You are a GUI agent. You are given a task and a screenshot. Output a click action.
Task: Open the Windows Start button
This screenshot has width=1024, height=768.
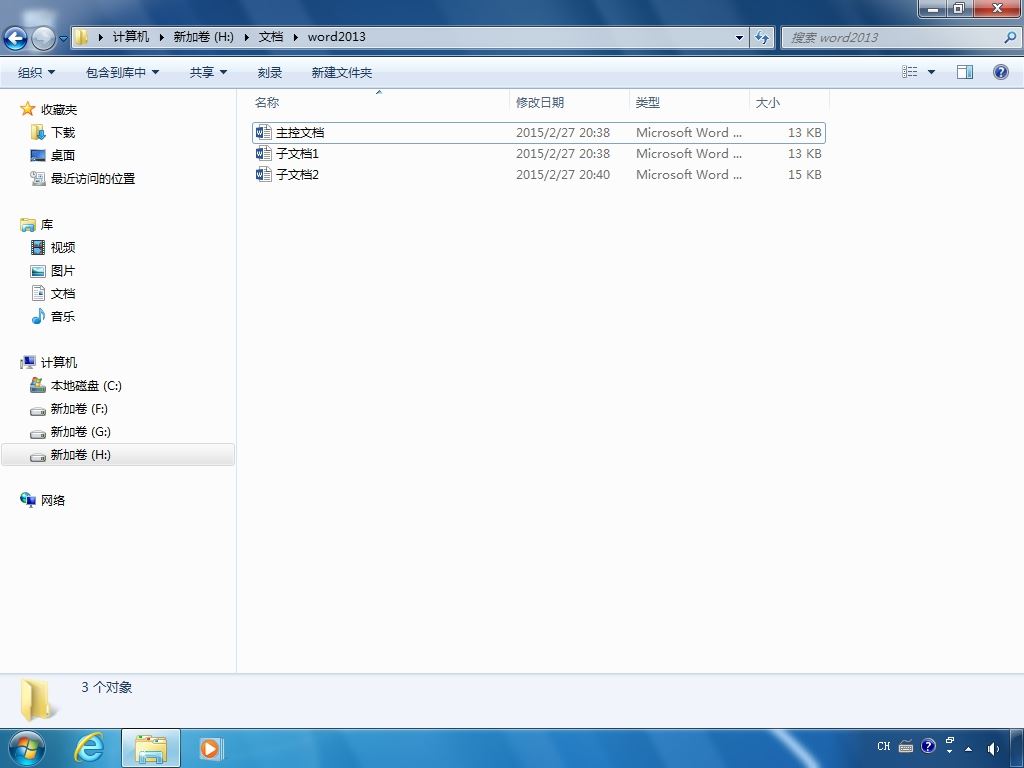(26, 748)
